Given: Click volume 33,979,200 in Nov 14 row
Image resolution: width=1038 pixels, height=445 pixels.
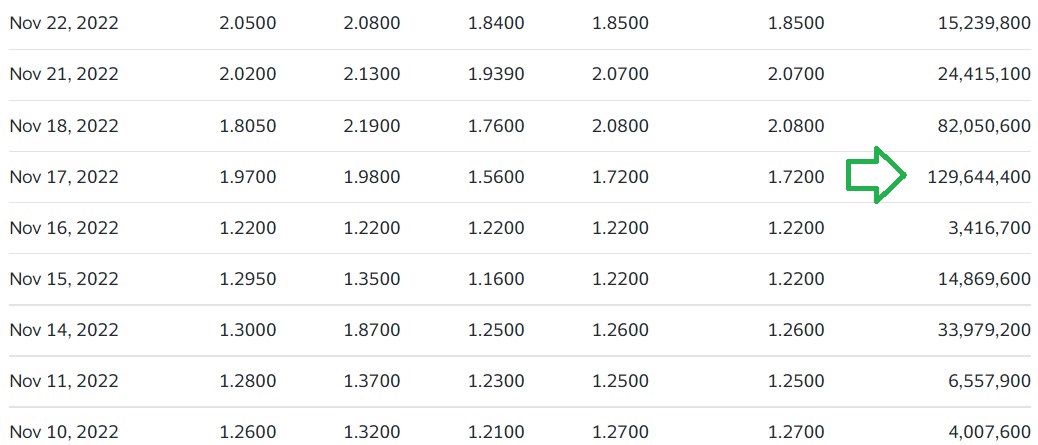Looking at the screenshot, I should (984, 330).
